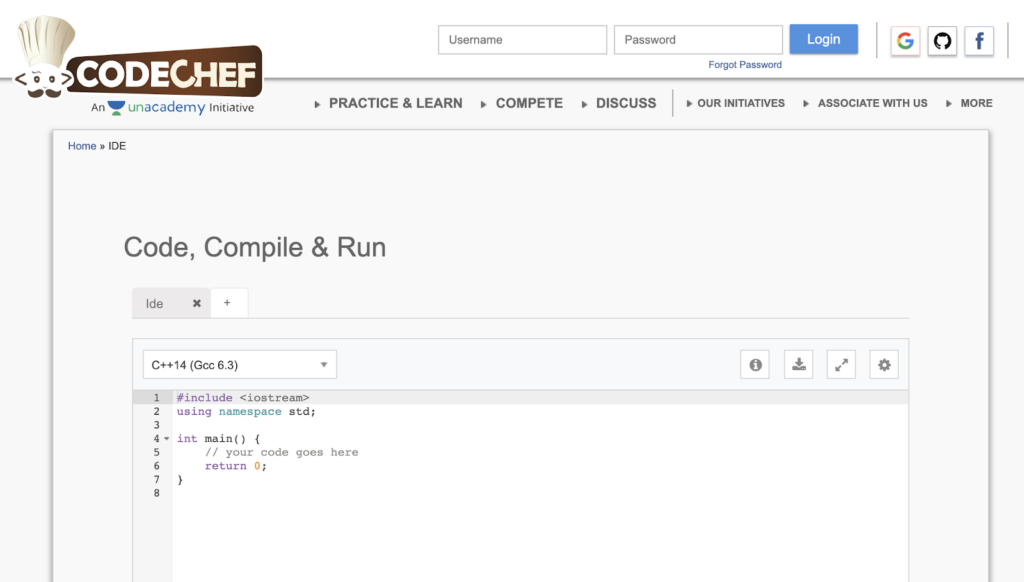Open the Forgot Password link
This screenshot has height=582, width=1024.
(744, 64)
